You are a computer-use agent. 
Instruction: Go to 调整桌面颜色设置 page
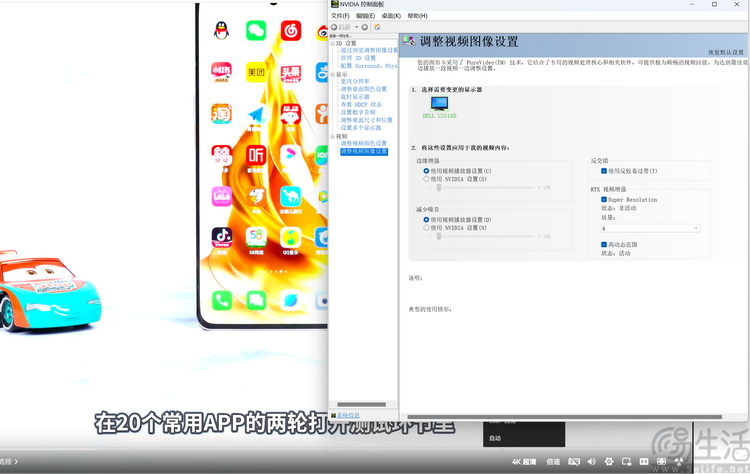point(364,89)
